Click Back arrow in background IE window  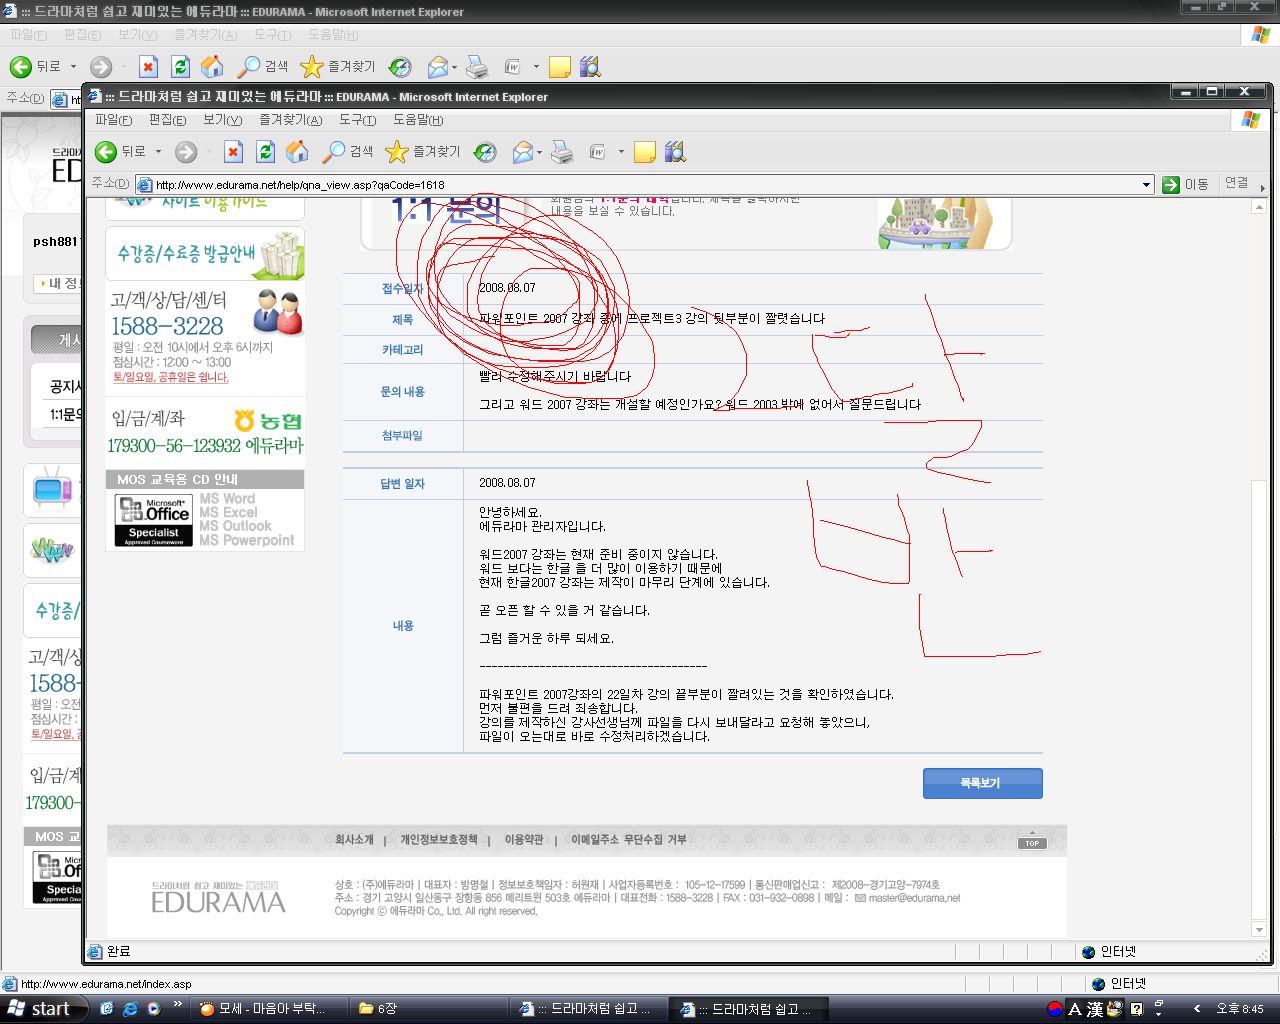[21, 67]
